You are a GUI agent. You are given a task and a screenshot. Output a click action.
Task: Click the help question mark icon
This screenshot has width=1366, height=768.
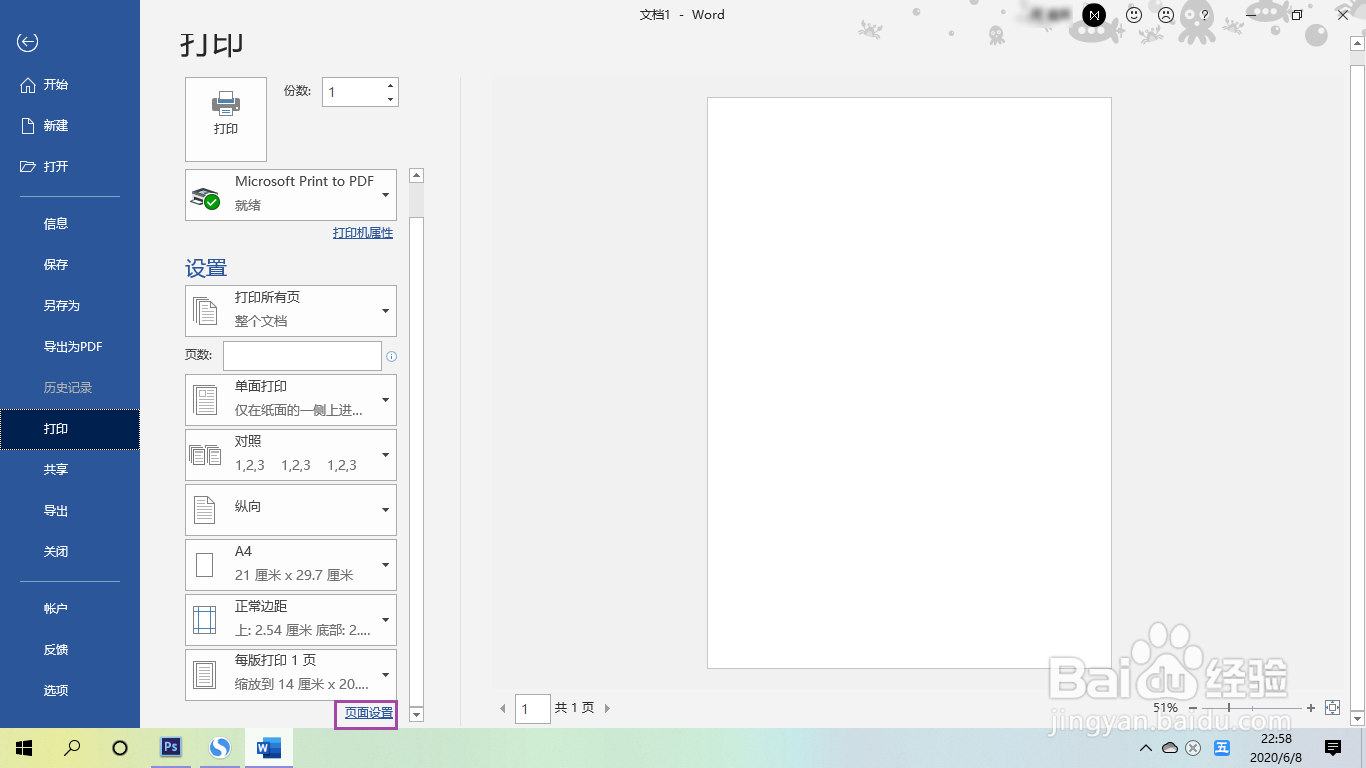(1205, 15)
